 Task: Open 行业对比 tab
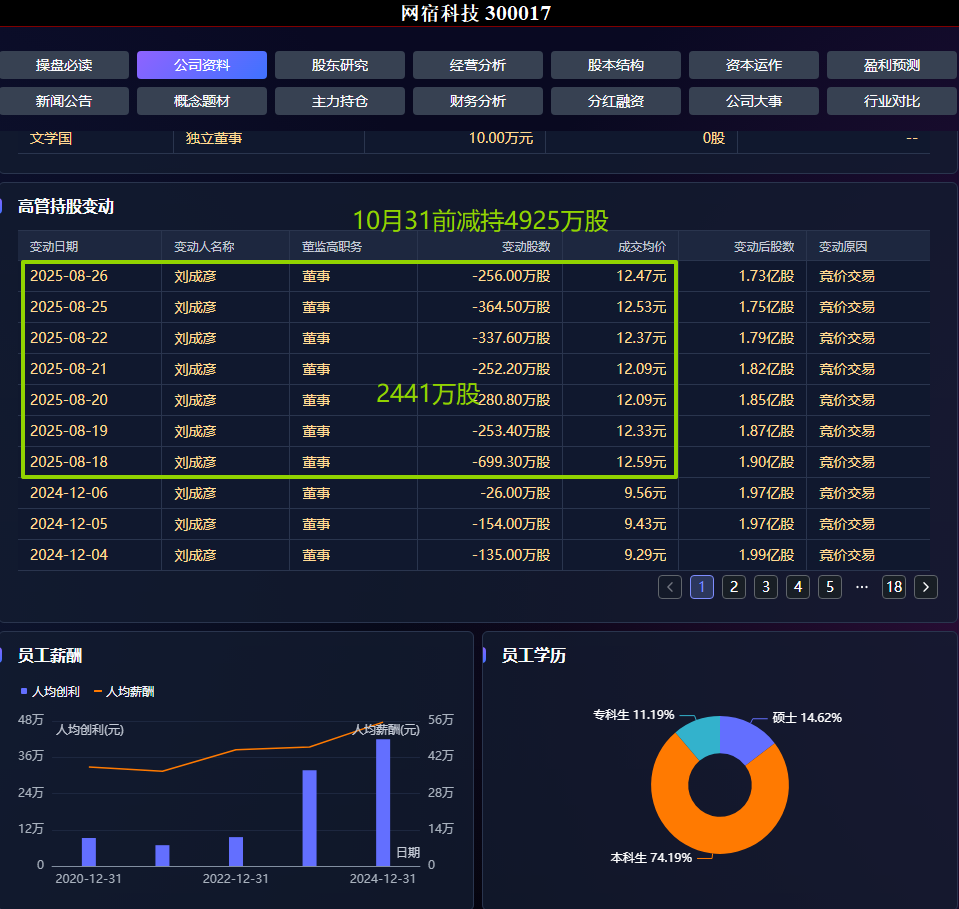[x=892, y=101]
